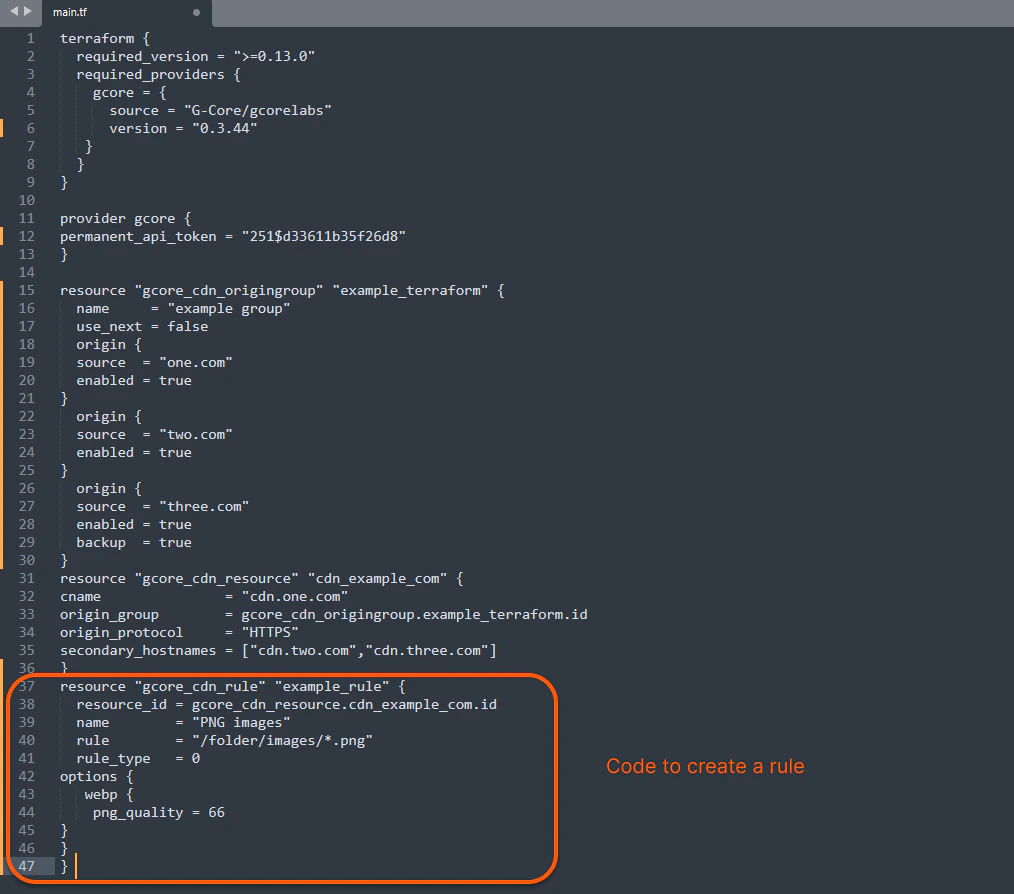Screen dimensions: 1014x894
Task: Click enabled = true under origin two.com
Action: 134,452
